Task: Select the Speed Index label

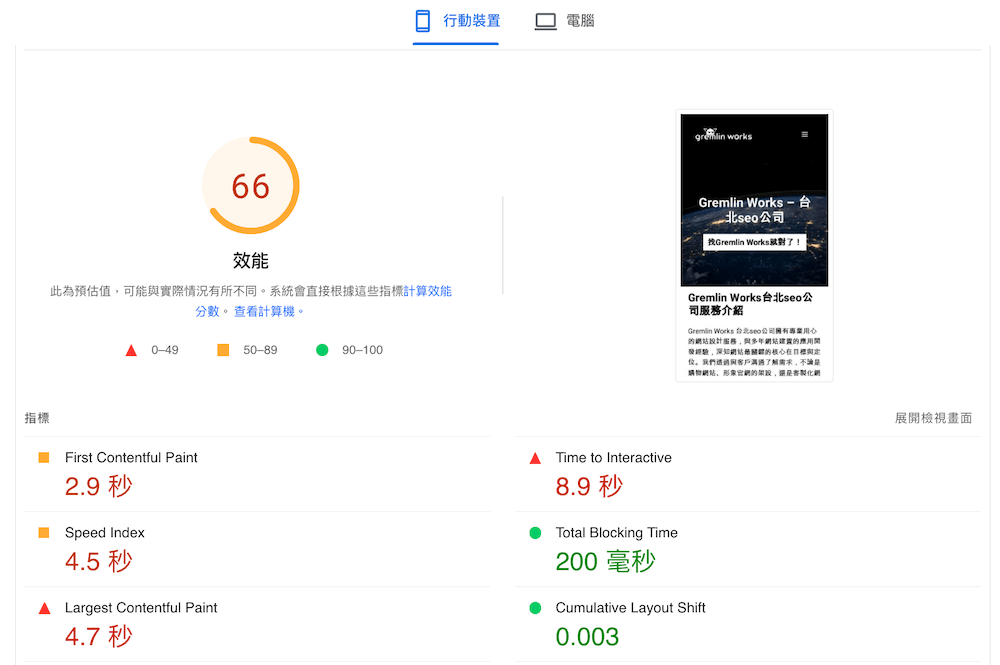Action: (x=105, y=533)
